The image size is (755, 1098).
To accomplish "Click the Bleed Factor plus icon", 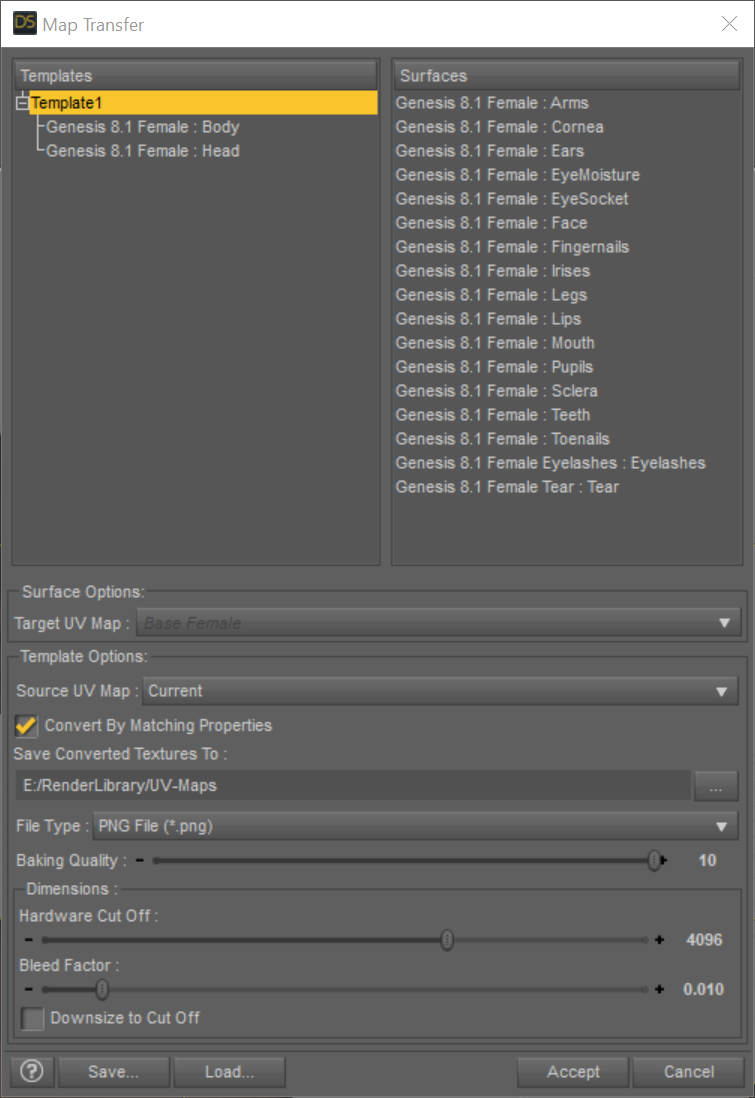I will [659, 989].
